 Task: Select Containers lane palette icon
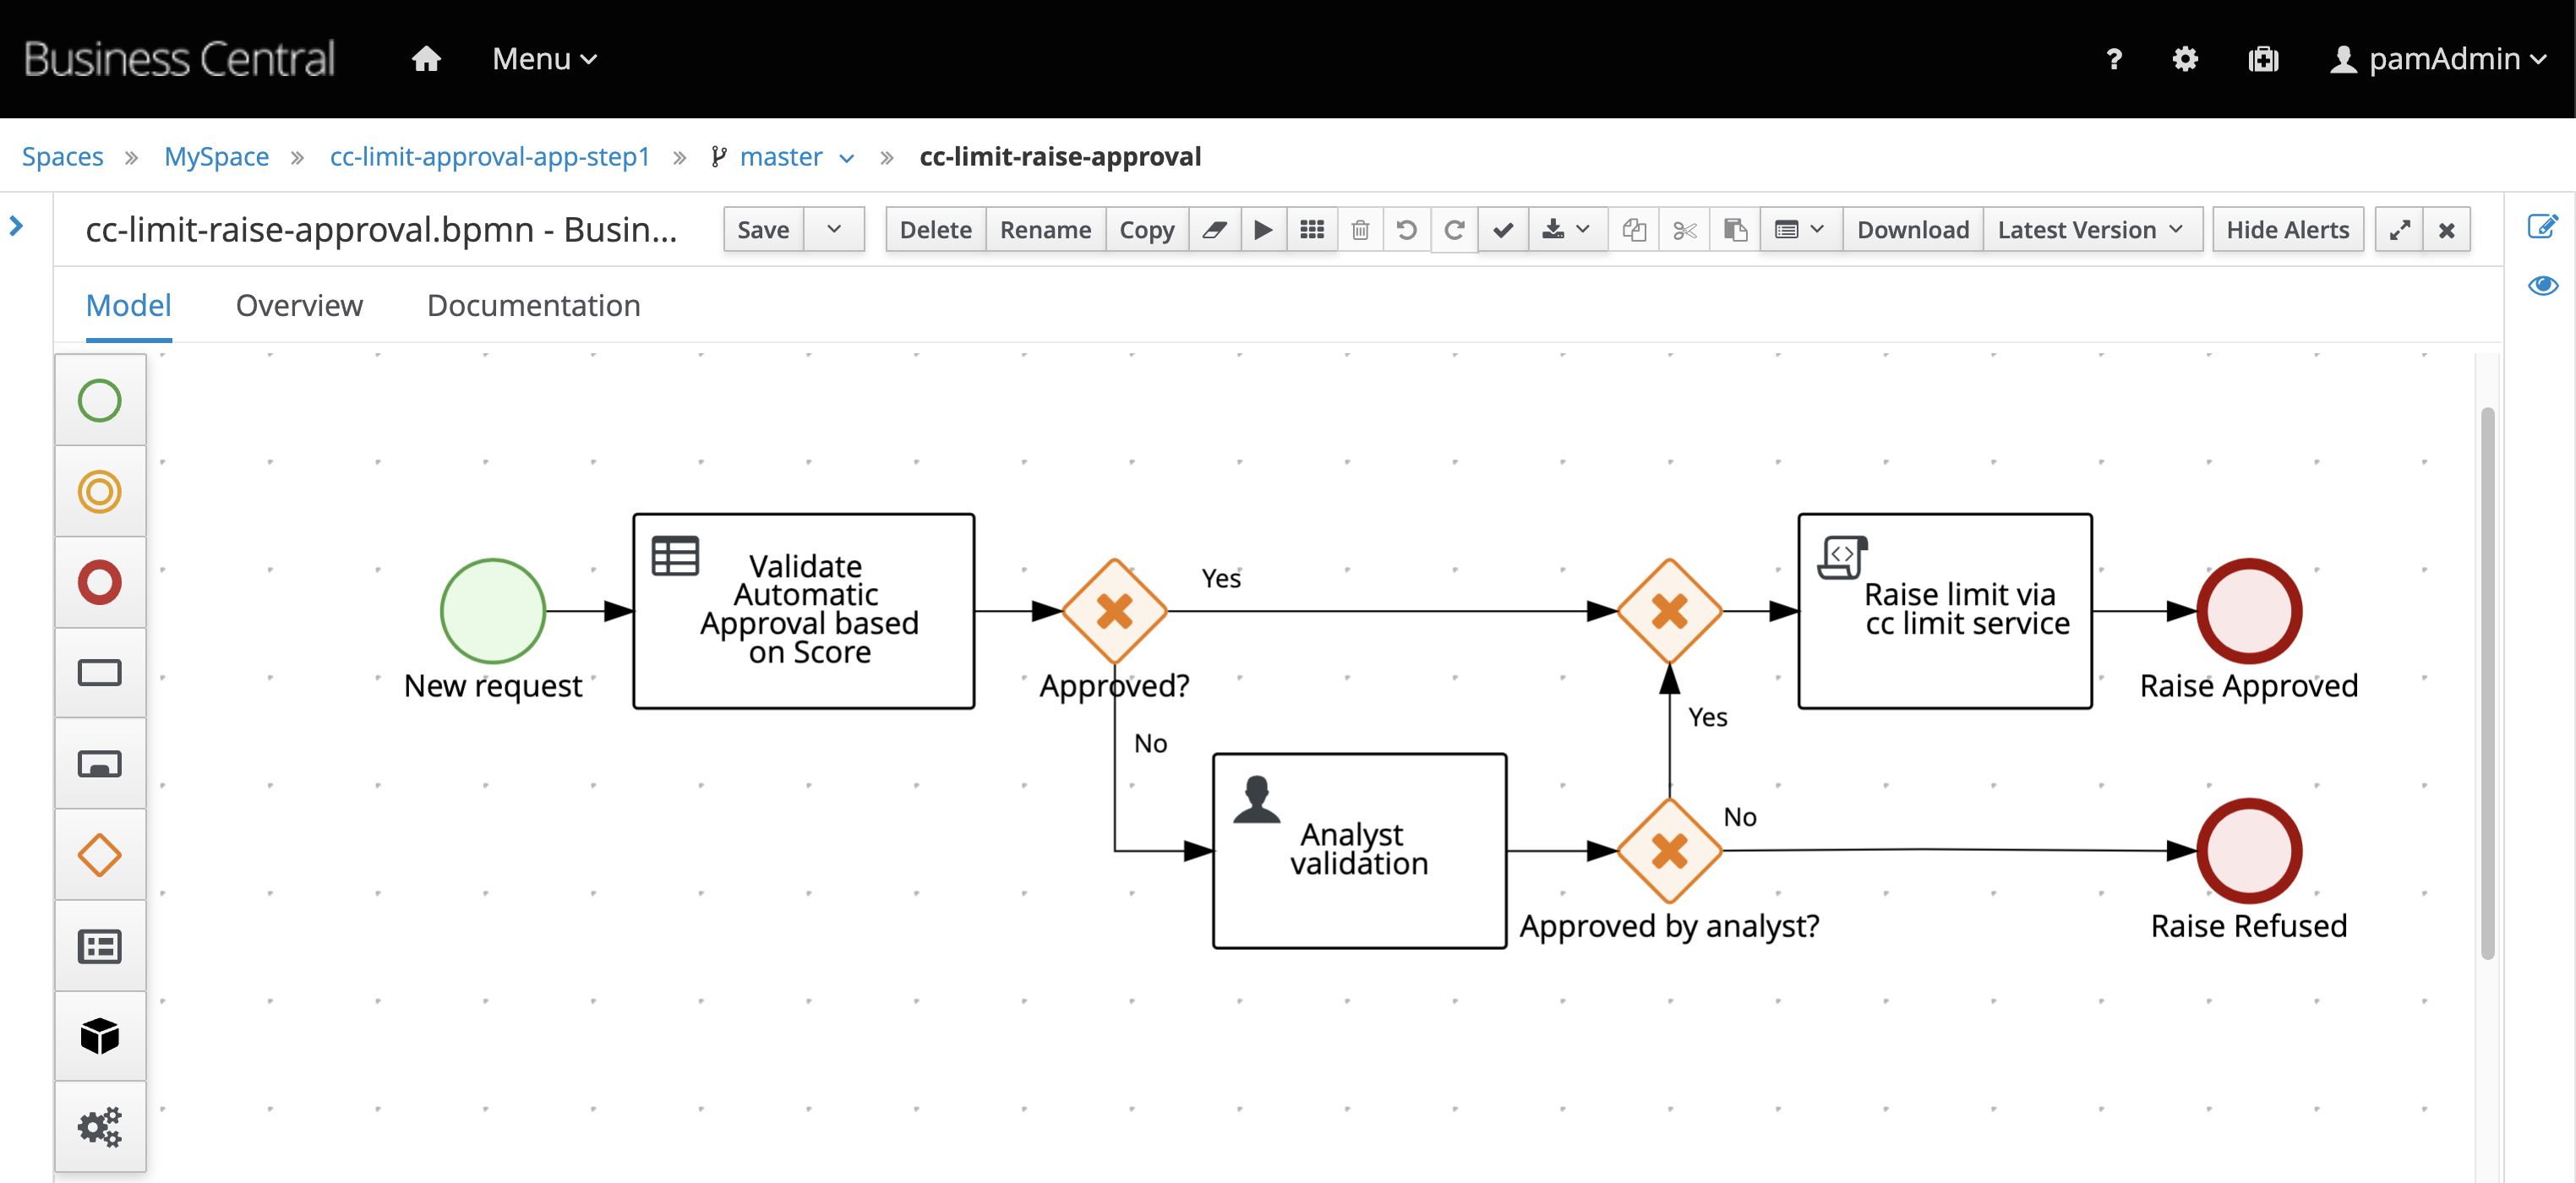click(x=100, y=946)
